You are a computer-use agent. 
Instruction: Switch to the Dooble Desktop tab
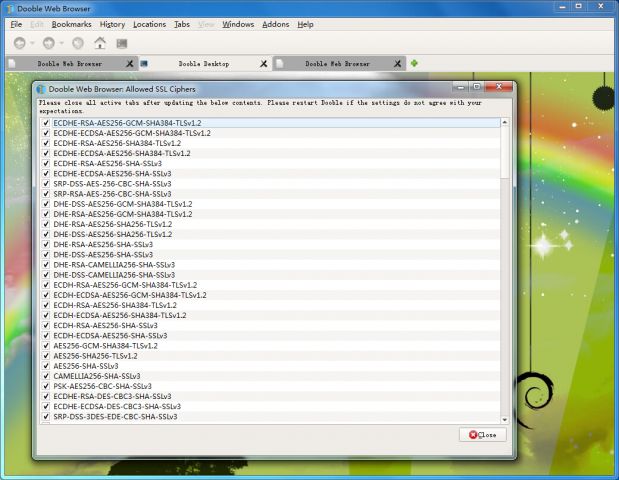tap(203, 64)
